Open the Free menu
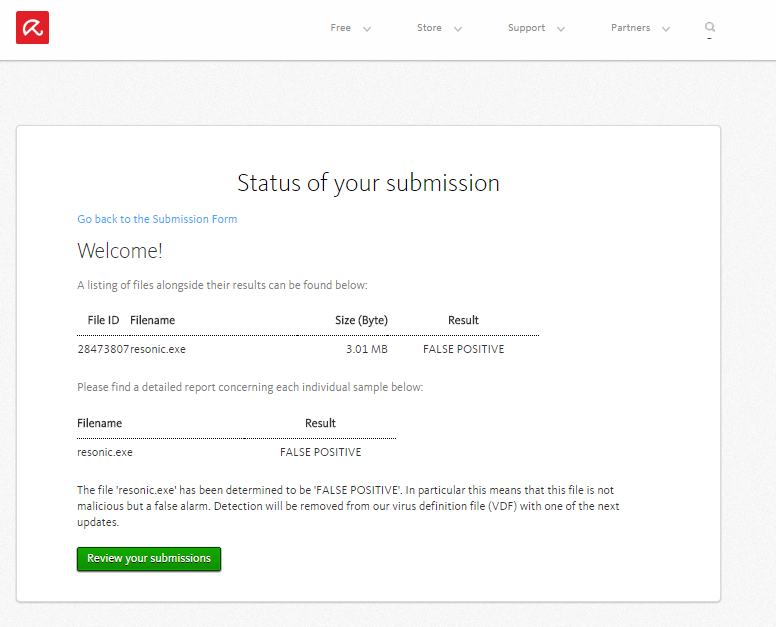Viewport: 776px width, 627px height. point(341,28)
